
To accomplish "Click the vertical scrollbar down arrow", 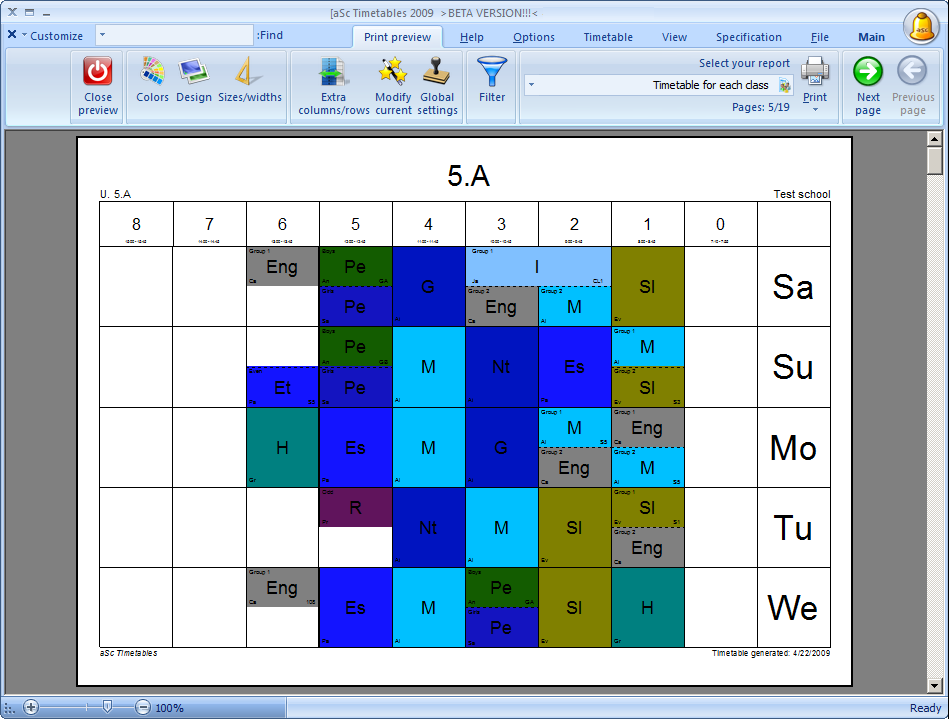I will coord(935,686).
